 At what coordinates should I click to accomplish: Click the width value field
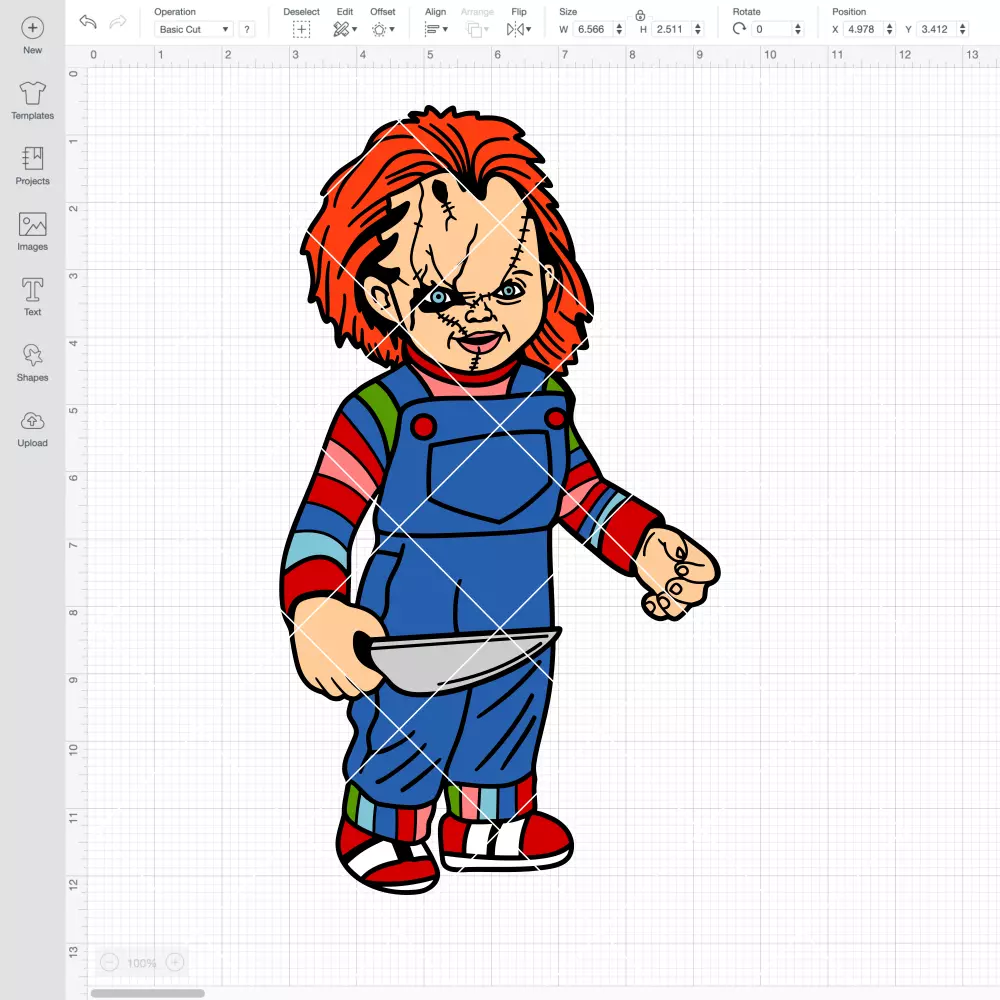coord(592,29)
